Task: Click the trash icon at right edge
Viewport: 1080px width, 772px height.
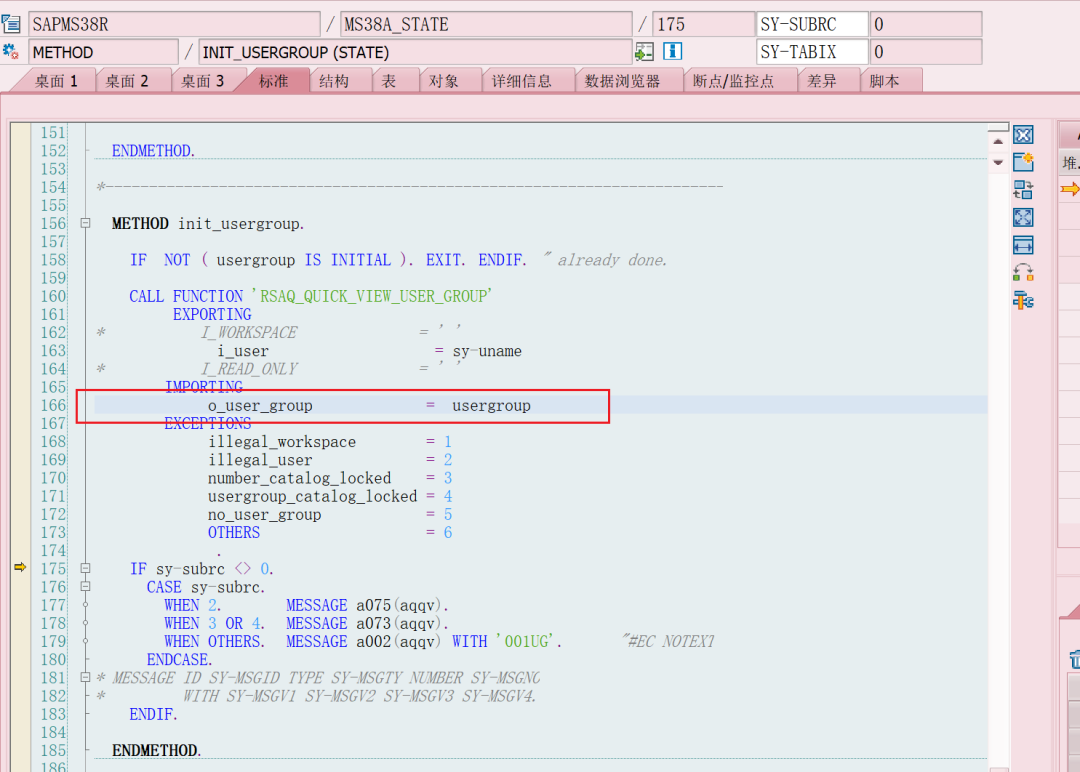Action: coord(1074,659)
